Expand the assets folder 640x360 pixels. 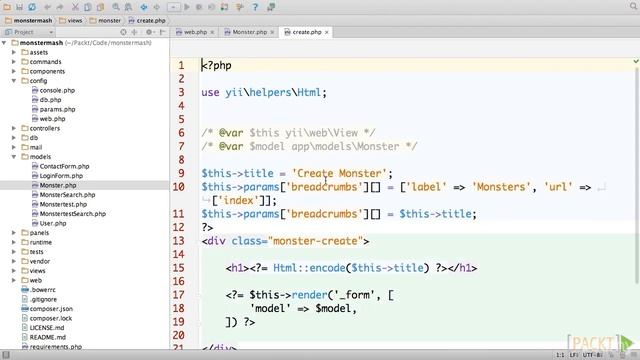tap(14, 52)
